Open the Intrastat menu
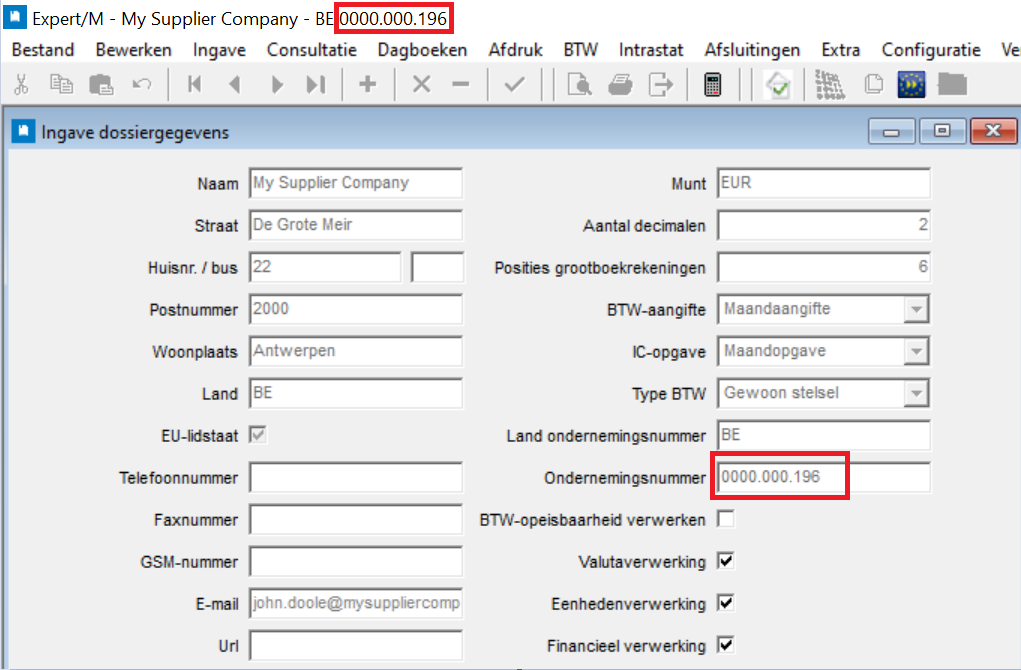Viewport: 1021px width, 670px height. [x=650, y=50]
